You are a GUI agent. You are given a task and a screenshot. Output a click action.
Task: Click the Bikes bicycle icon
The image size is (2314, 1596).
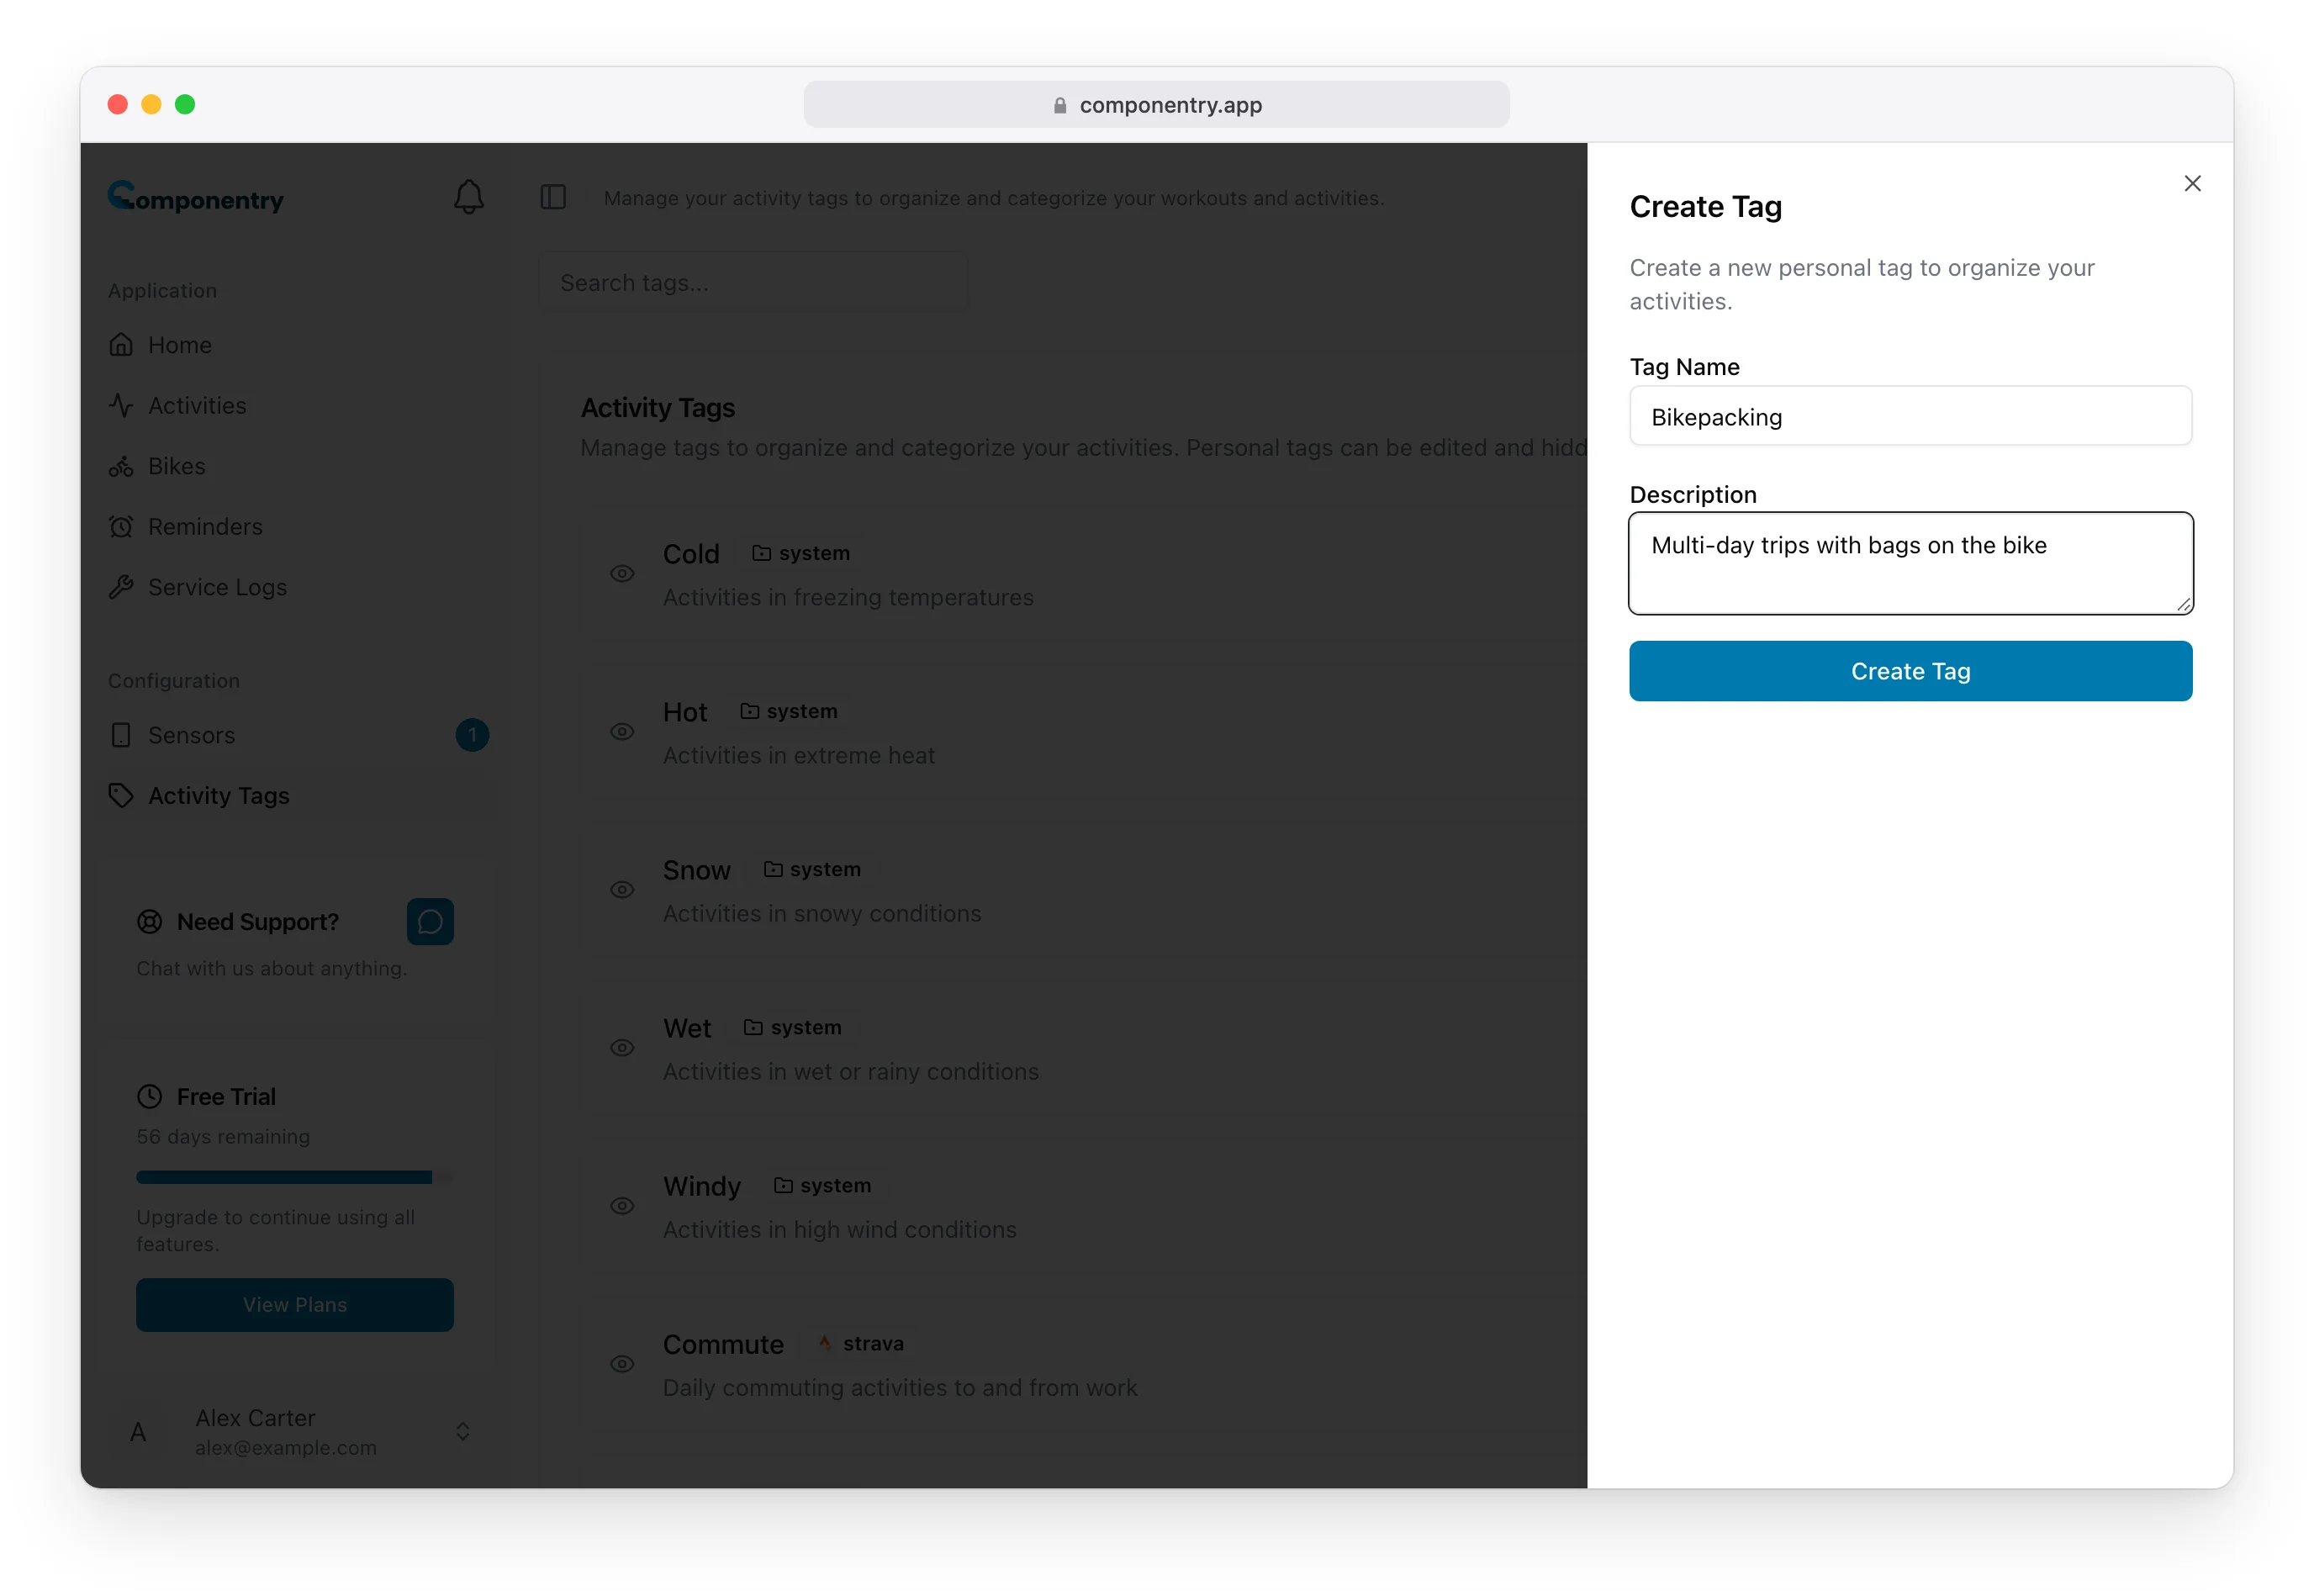pyautogui.click(x=121, y=466)
